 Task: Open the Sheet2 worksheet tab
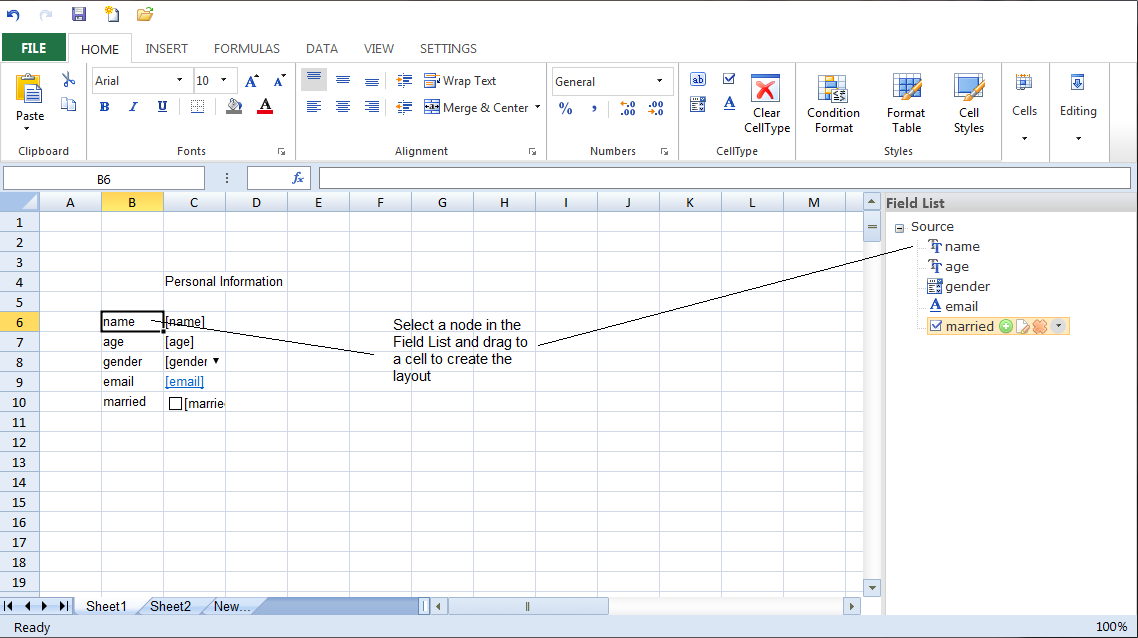pos(170,606)
